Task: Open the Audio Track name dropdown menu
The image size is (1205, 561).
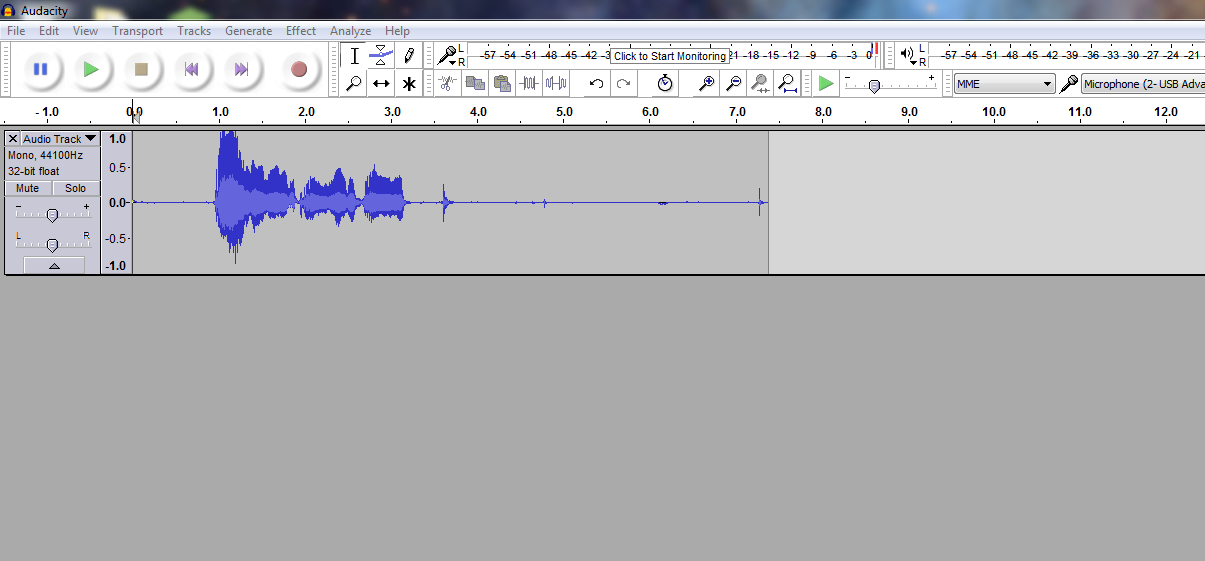Action: 60,139
